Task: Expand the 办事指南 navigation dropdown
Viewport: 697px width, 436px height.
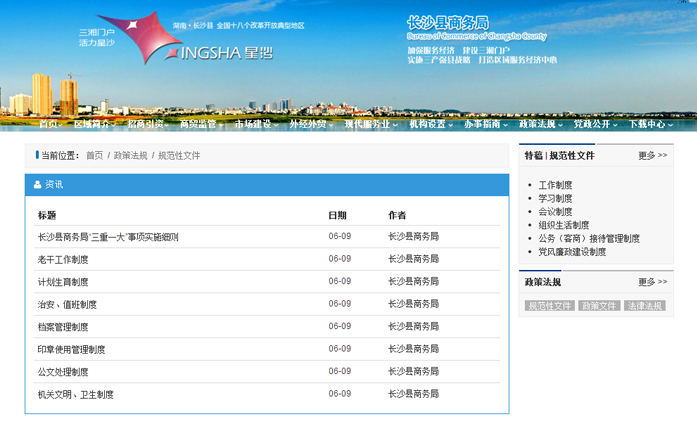Action: pos(485,124)
